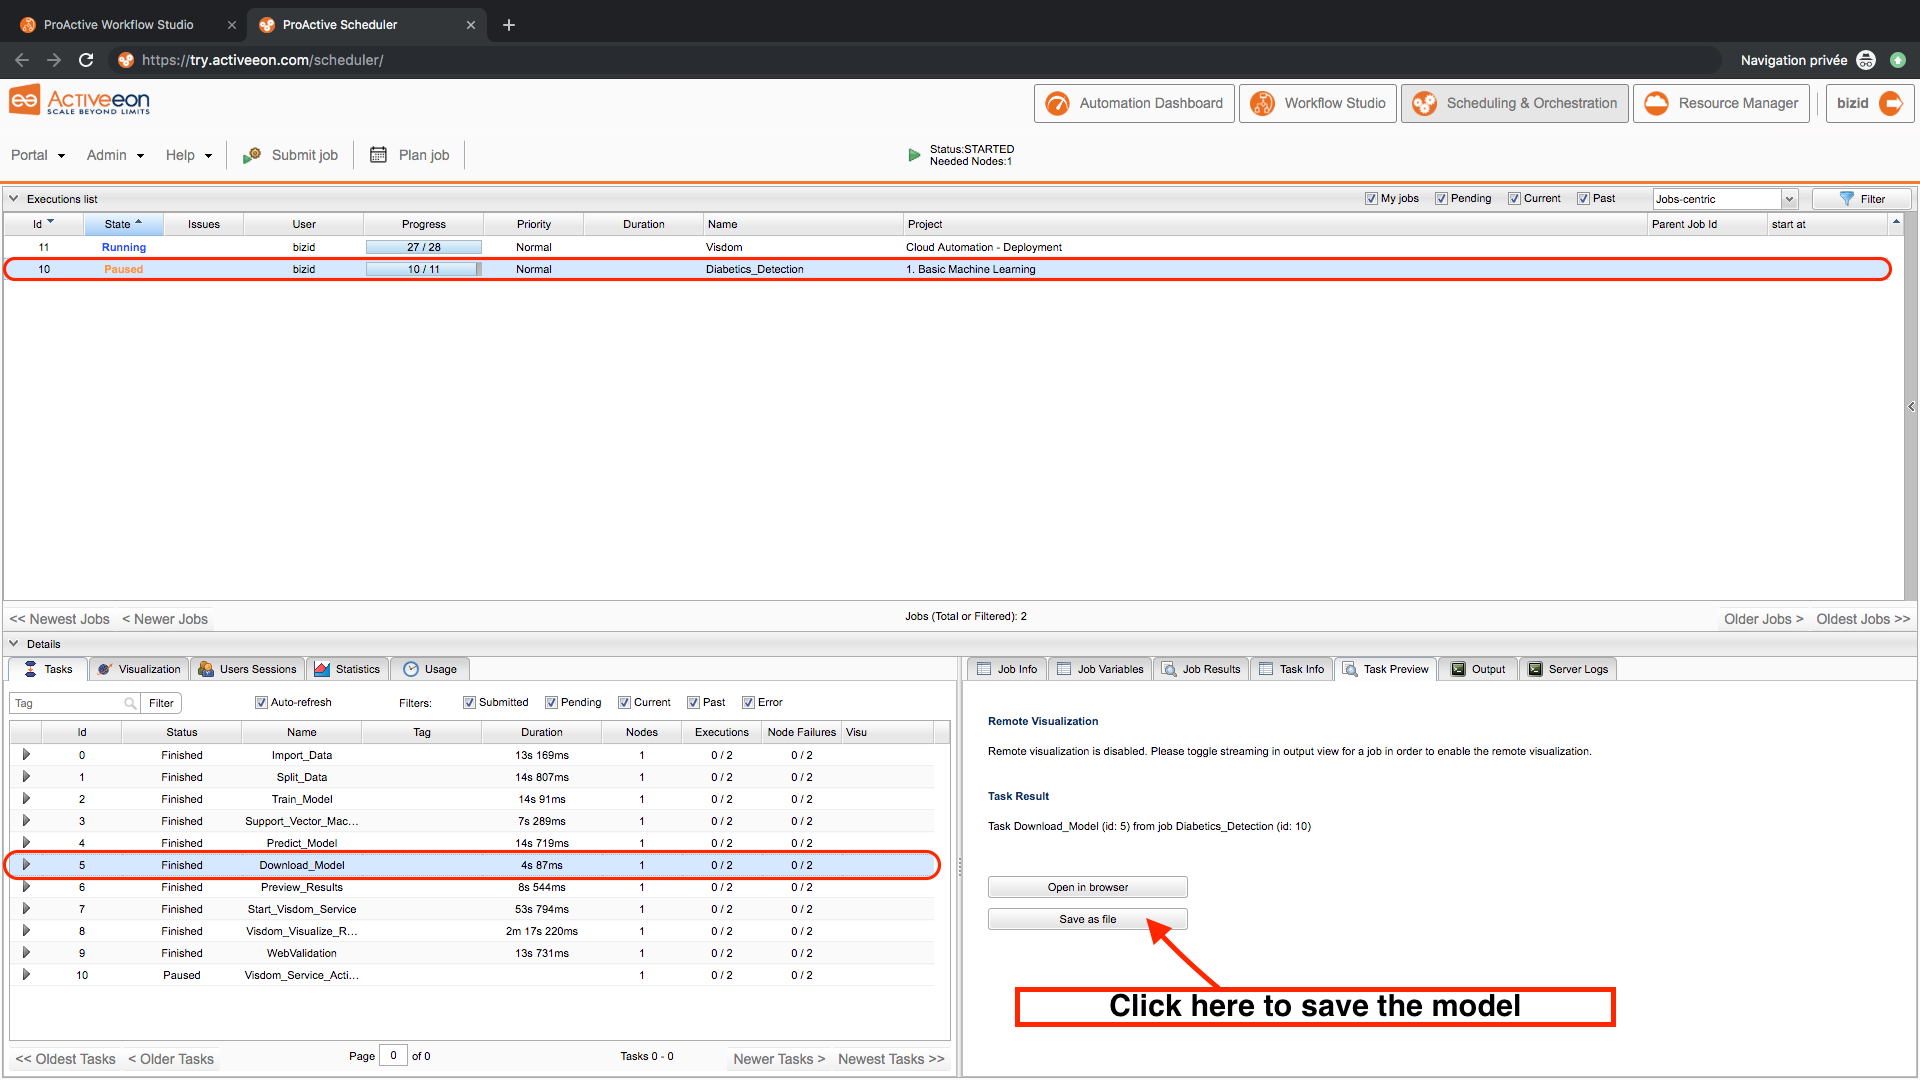Viewport: 1920px width, 1080px height.
Task: Toggle the My jobs checkbox
Action: 1371,198
